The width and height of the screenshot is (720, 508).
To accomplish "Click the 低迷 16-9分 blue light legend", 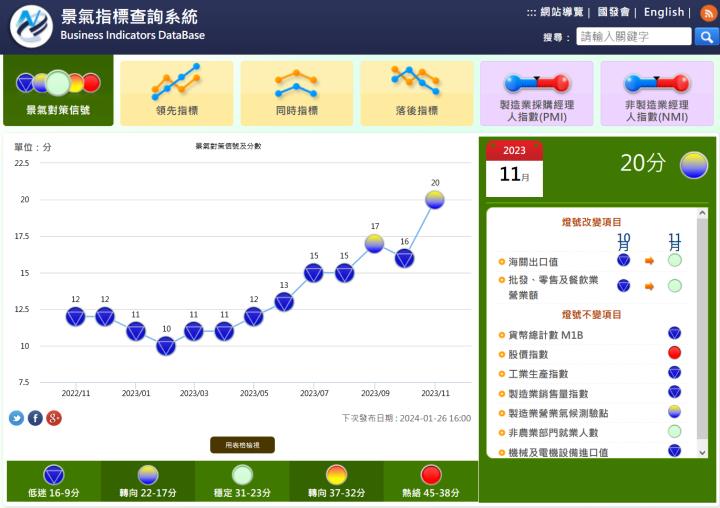I will [x=54, y=481].
